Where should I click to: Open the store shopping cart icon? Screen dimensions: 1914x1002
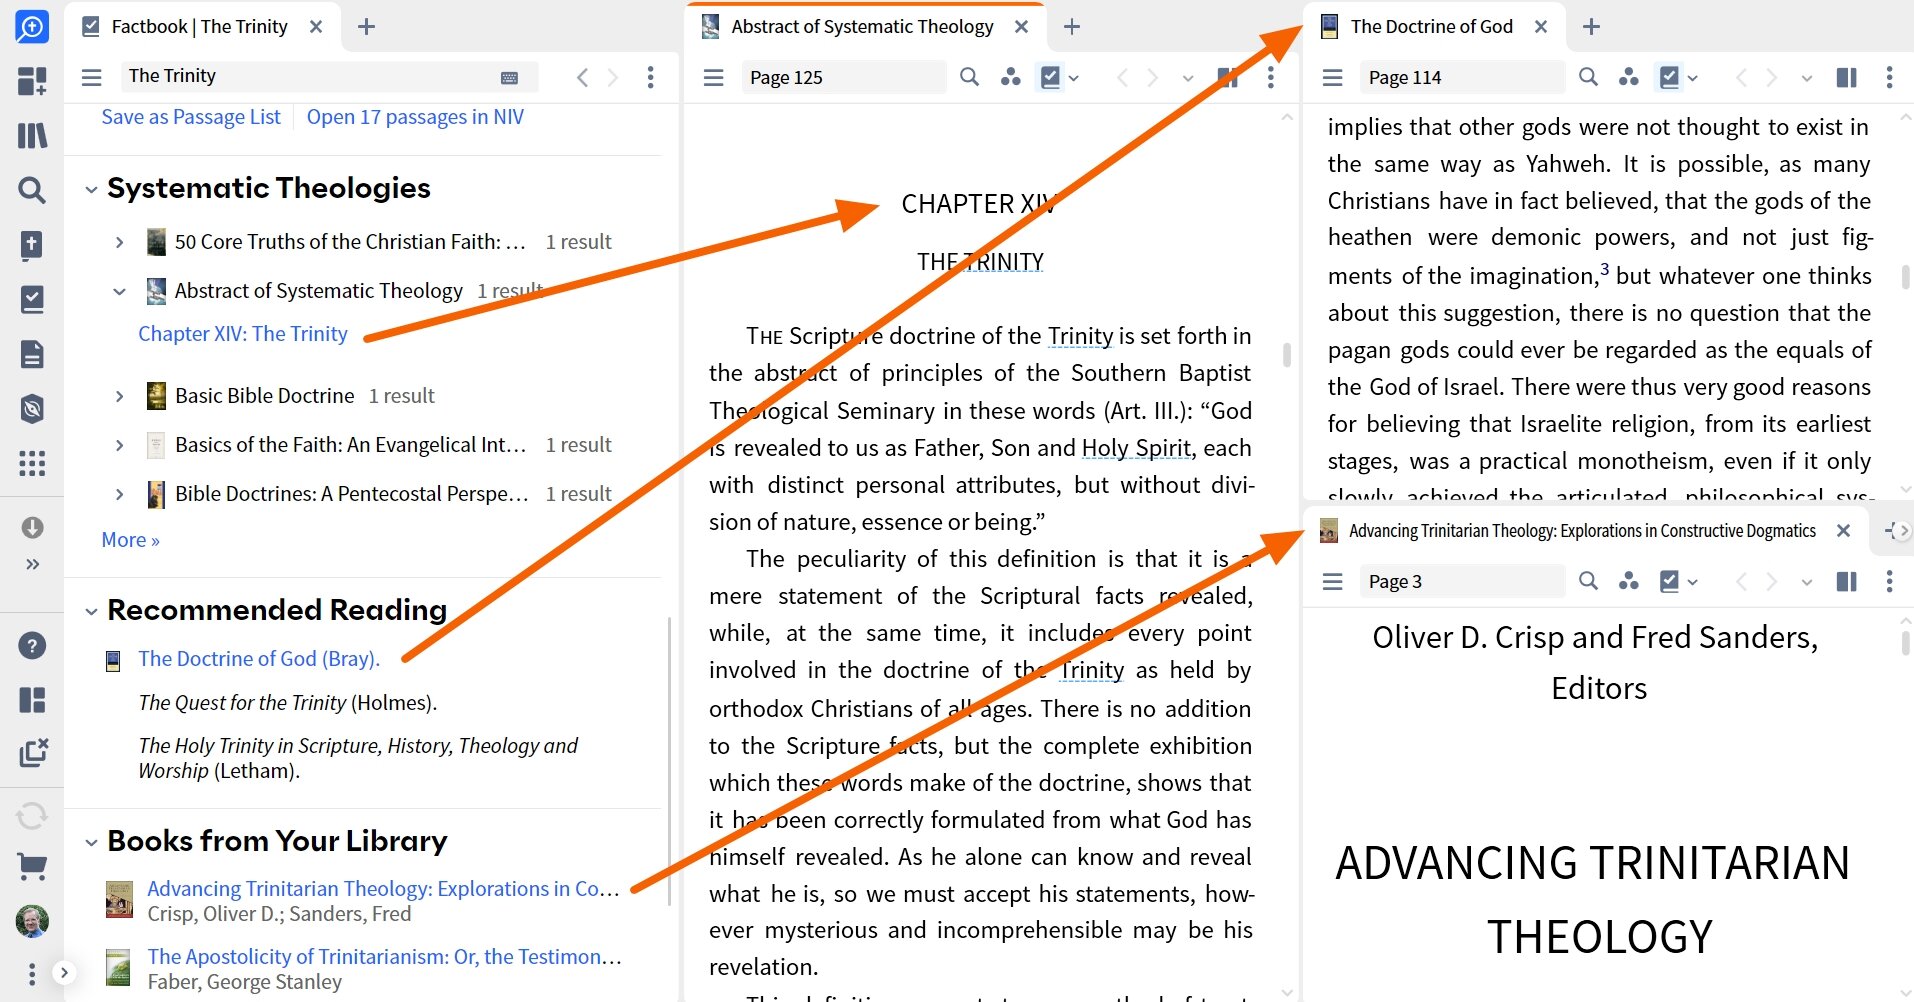32,867
